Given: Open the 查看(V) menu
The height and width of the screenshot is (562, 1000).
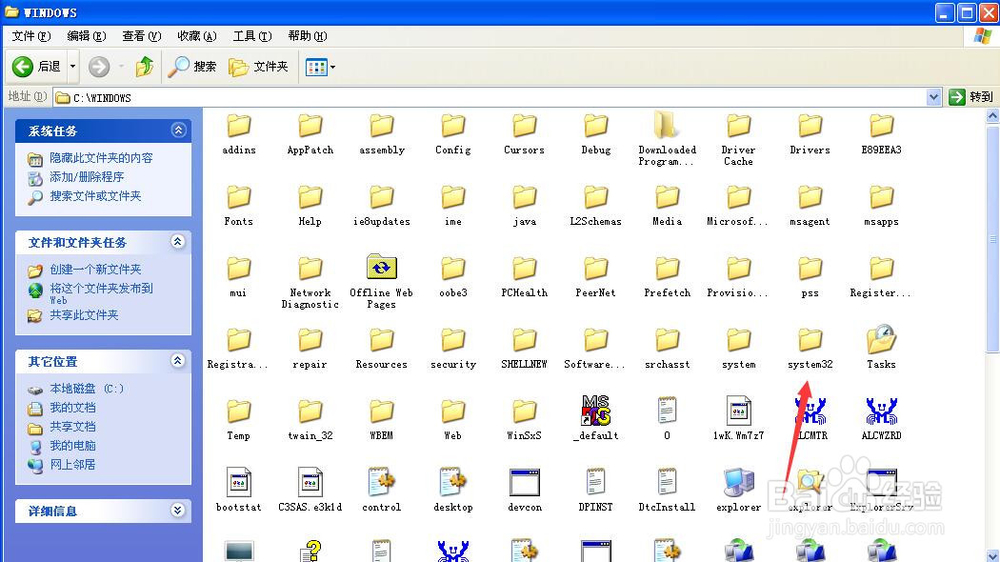Looking at the screenshot, I should pyautogui.click(x=142, y=36).
